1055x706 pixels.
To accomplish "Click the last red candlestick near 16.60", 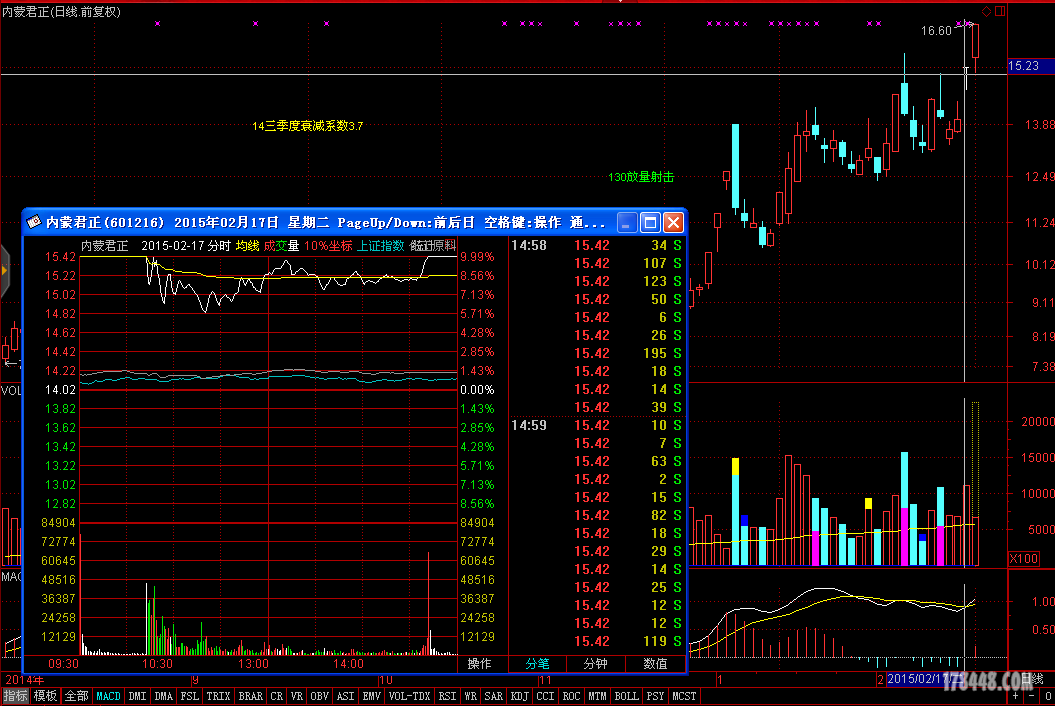I will 975,47.
